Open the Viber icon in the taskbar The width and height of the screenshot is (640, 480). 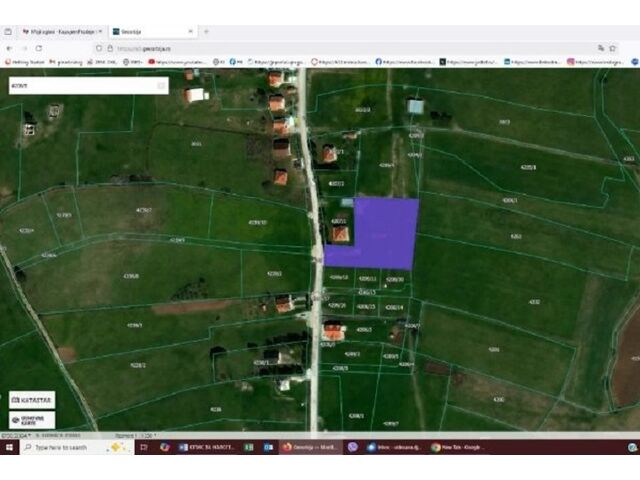tap(352, 447)
